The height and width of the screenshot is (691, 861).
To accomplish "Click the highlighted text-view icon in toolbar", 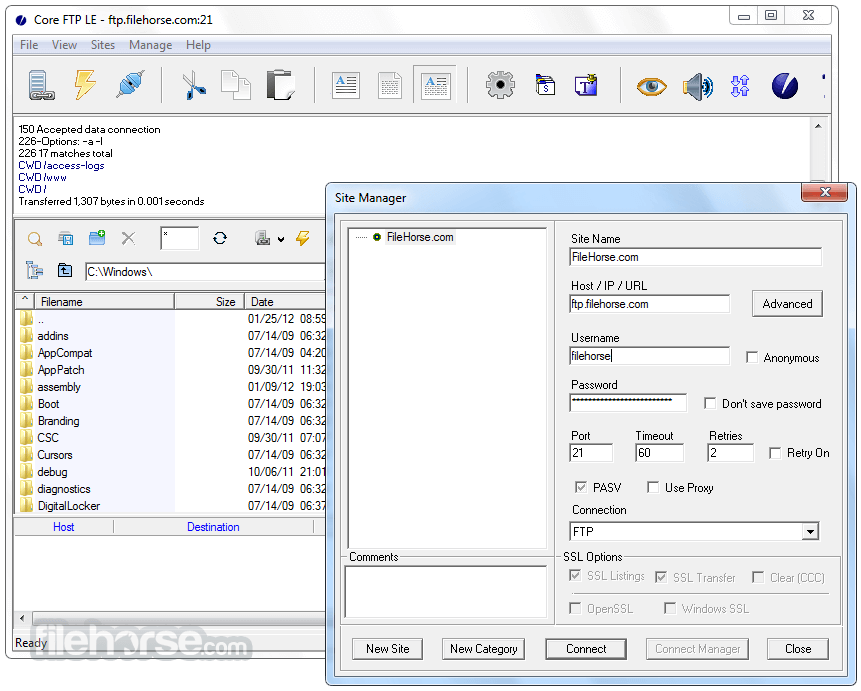I will coord(435,85).
